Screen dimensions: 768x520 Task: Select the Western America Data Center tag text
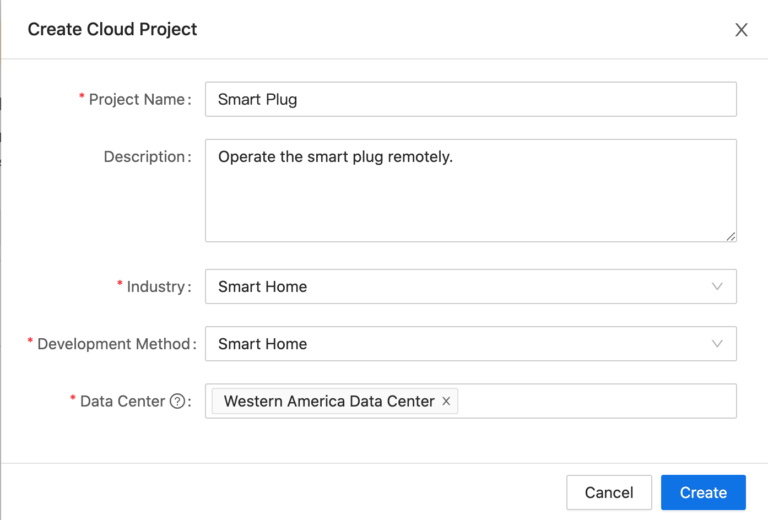329,401
